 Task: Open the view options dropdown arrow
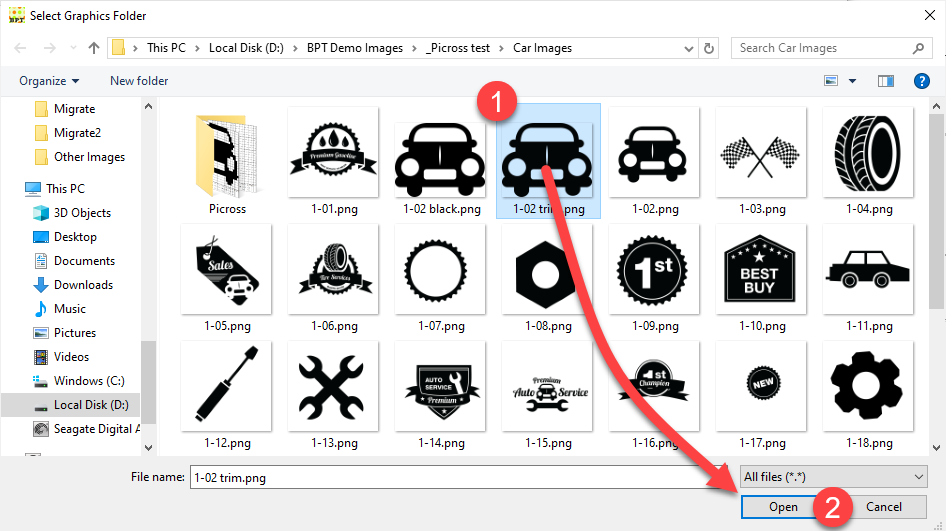(x=853, y=81)
